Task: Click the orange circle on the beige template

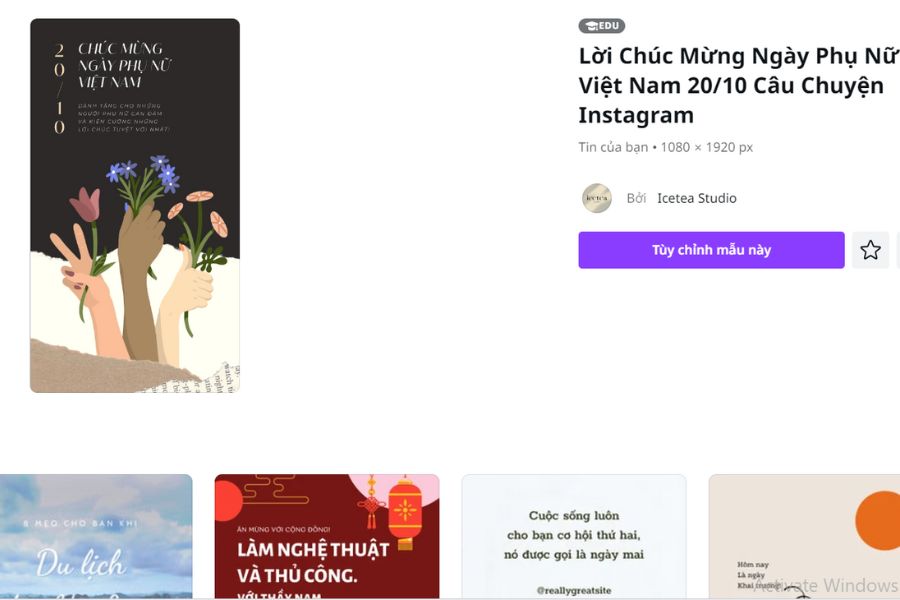Action: tap(878, 520)
